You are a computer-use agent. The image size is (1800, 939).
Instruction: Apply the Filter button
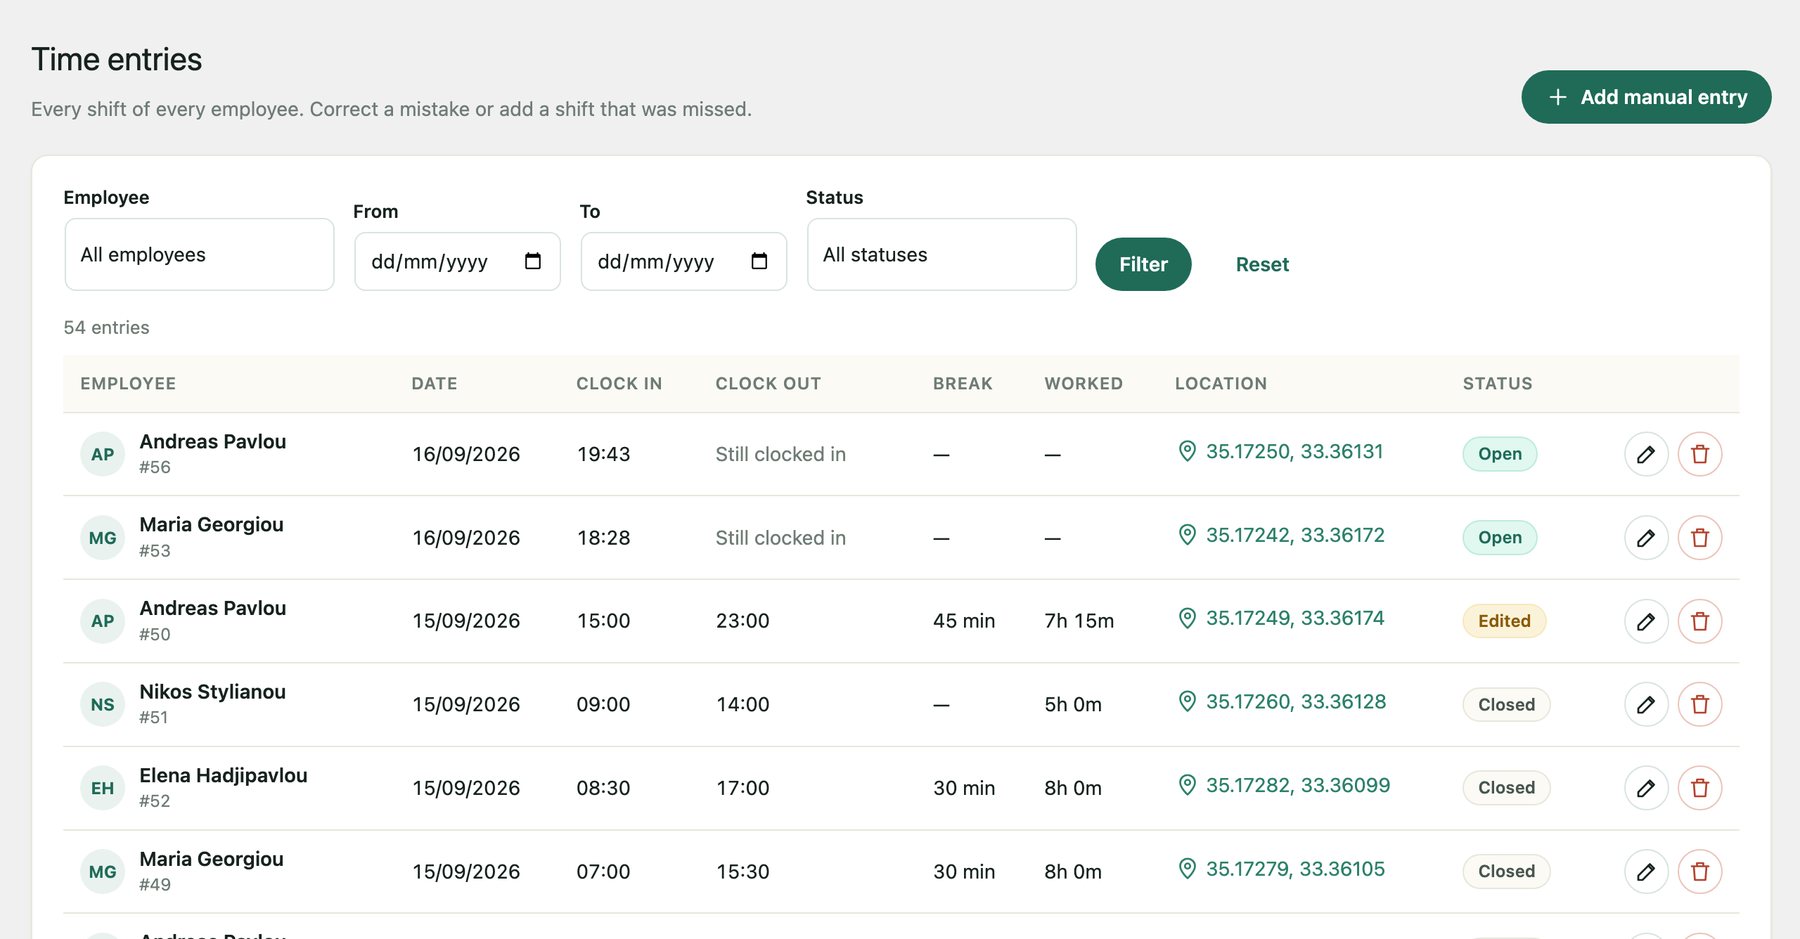pos(1143,264)
